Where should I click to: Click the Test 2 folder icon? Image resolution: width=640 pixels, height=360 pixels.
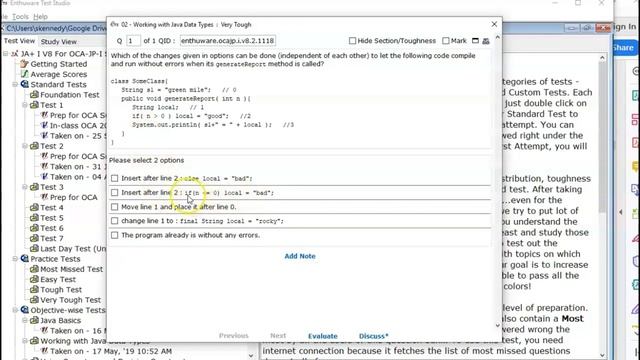coord(34,146)
